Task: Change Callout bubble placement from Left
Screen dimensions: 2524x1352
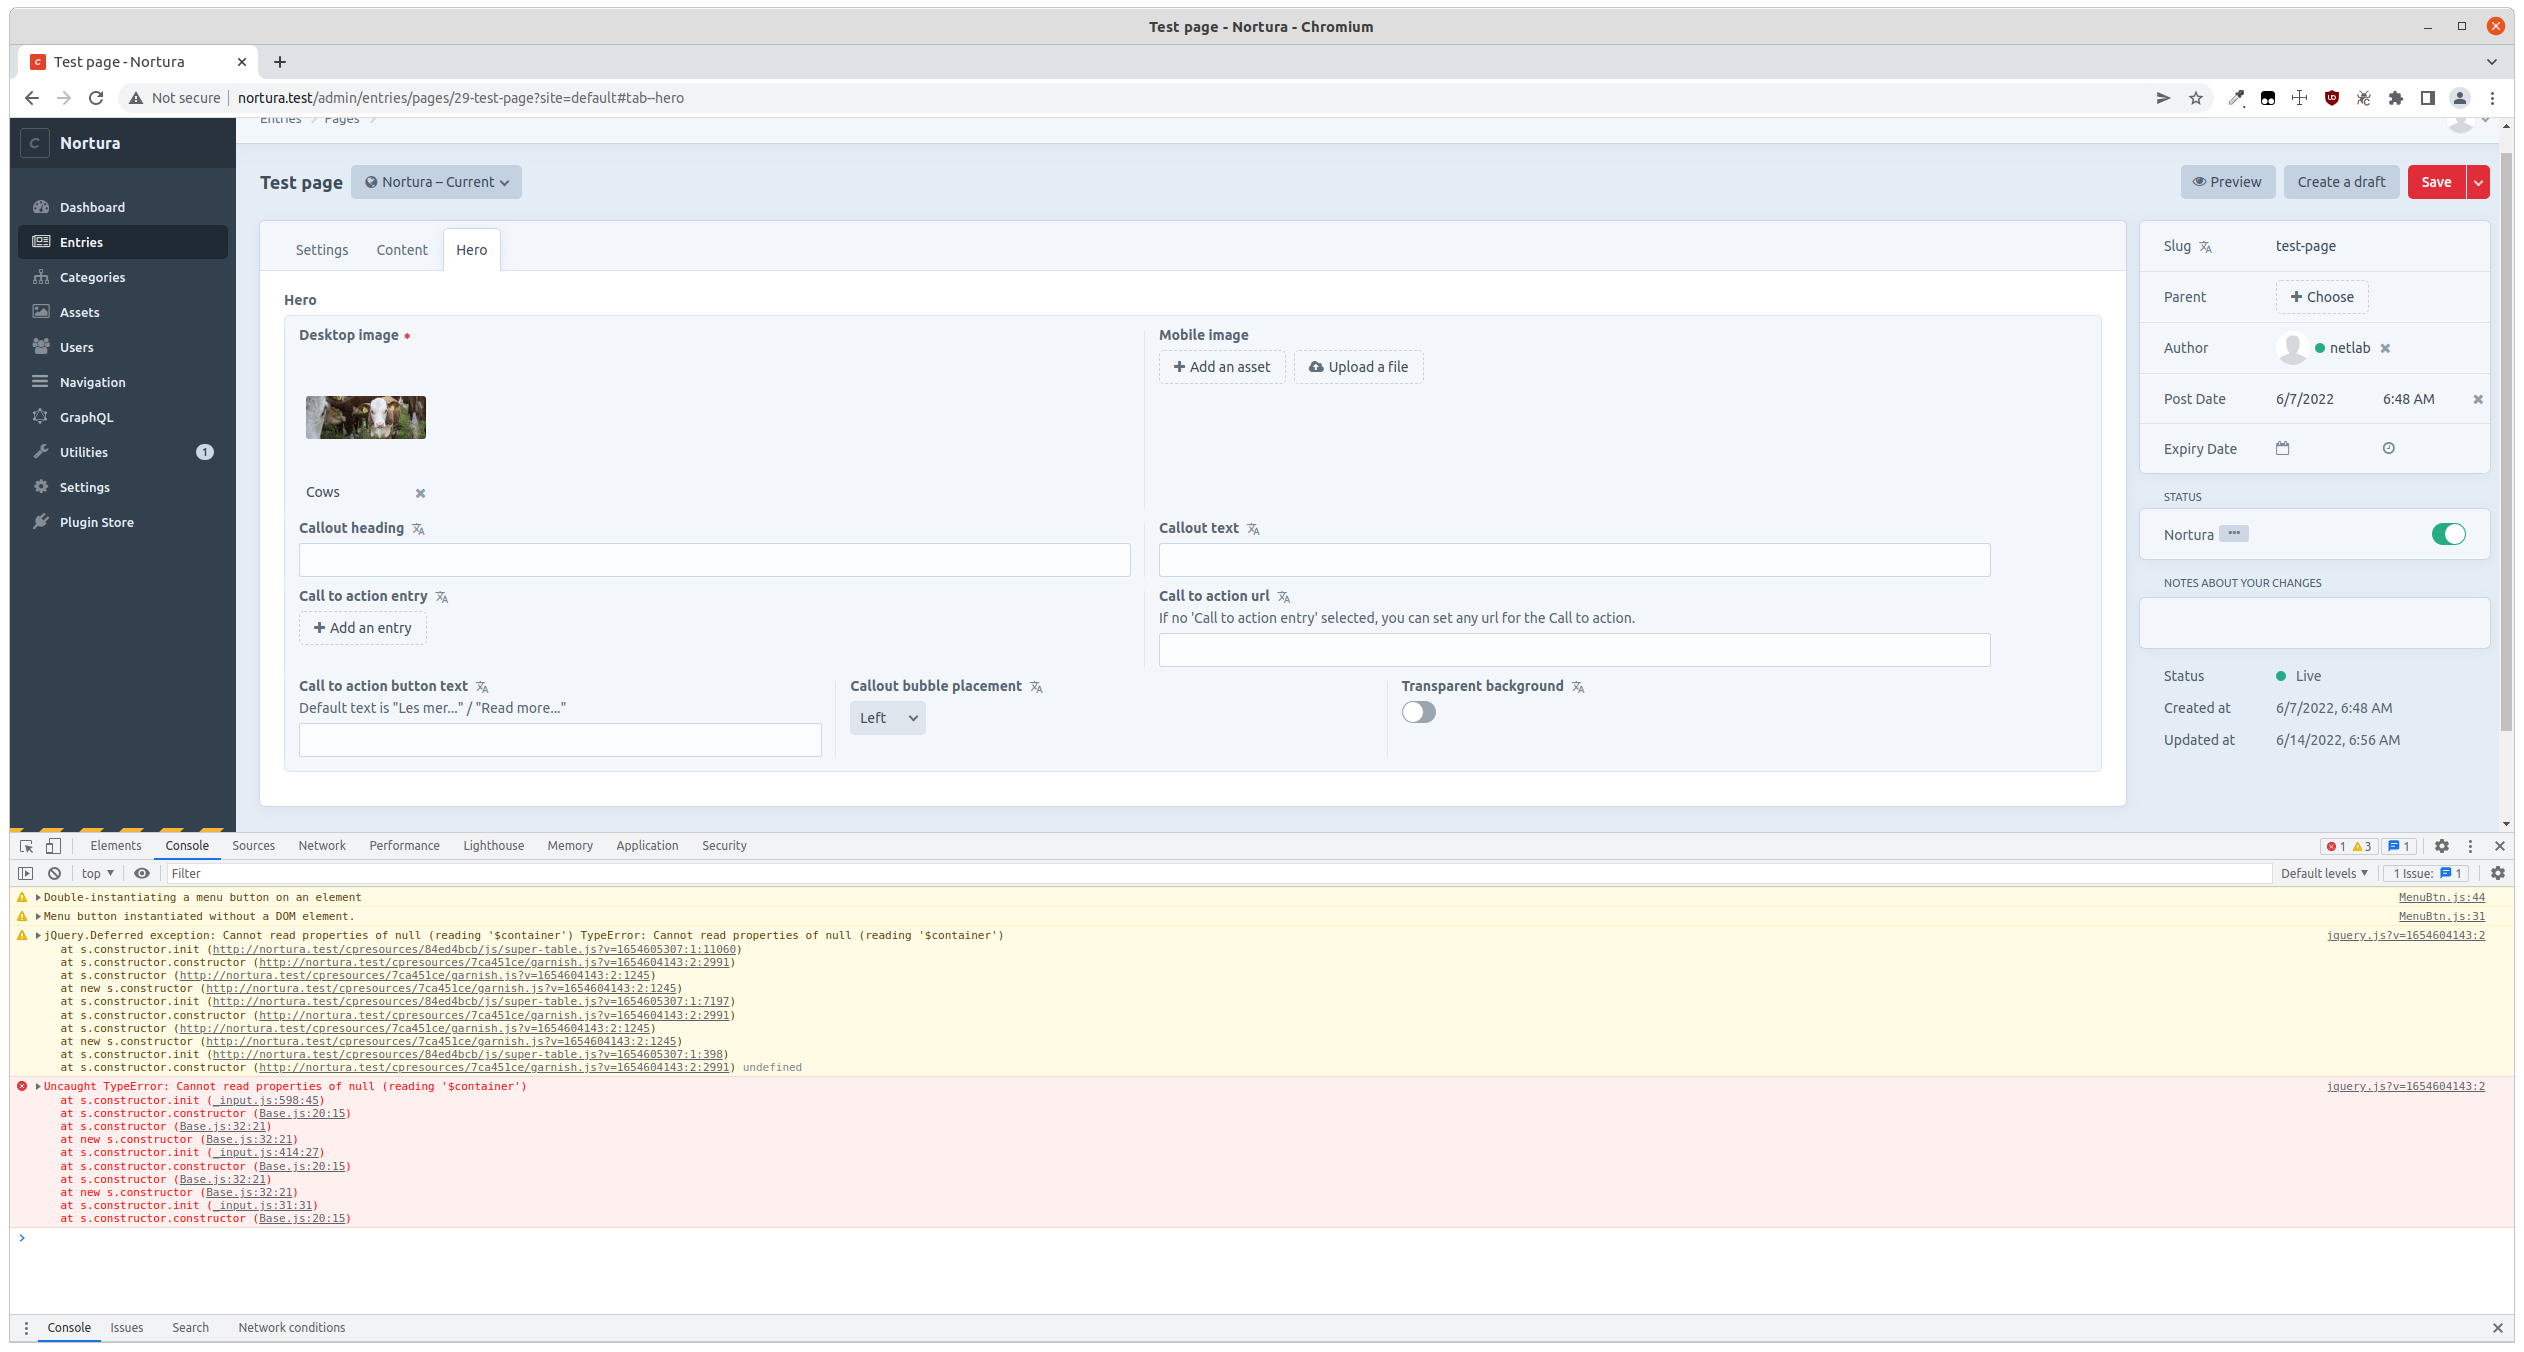Action: (886, 717)
